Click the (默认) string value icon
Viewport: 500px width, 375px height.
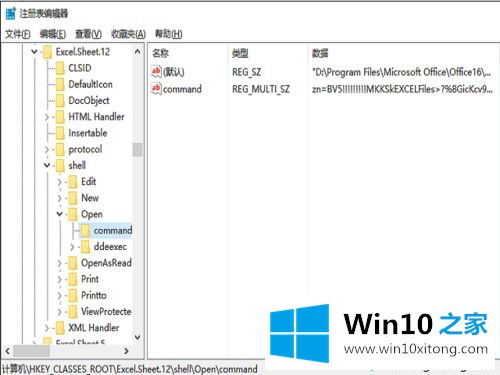coord(156,71)
